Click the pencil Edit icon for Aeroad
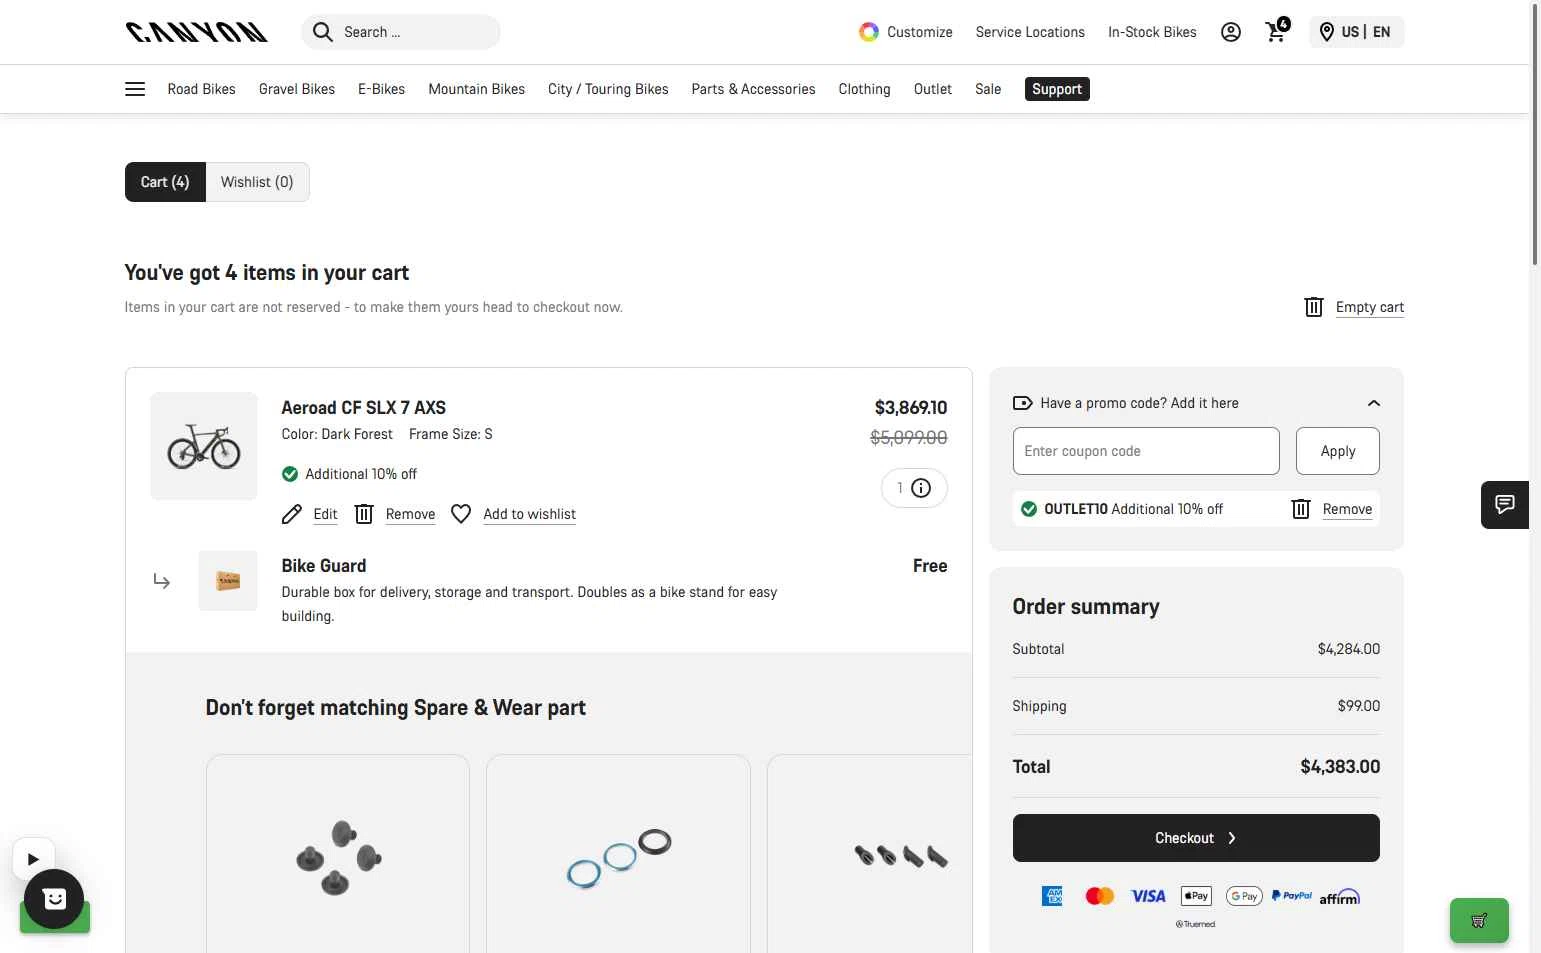The width and height of the screenshot is (1541, 953). [x=292, y=514]
